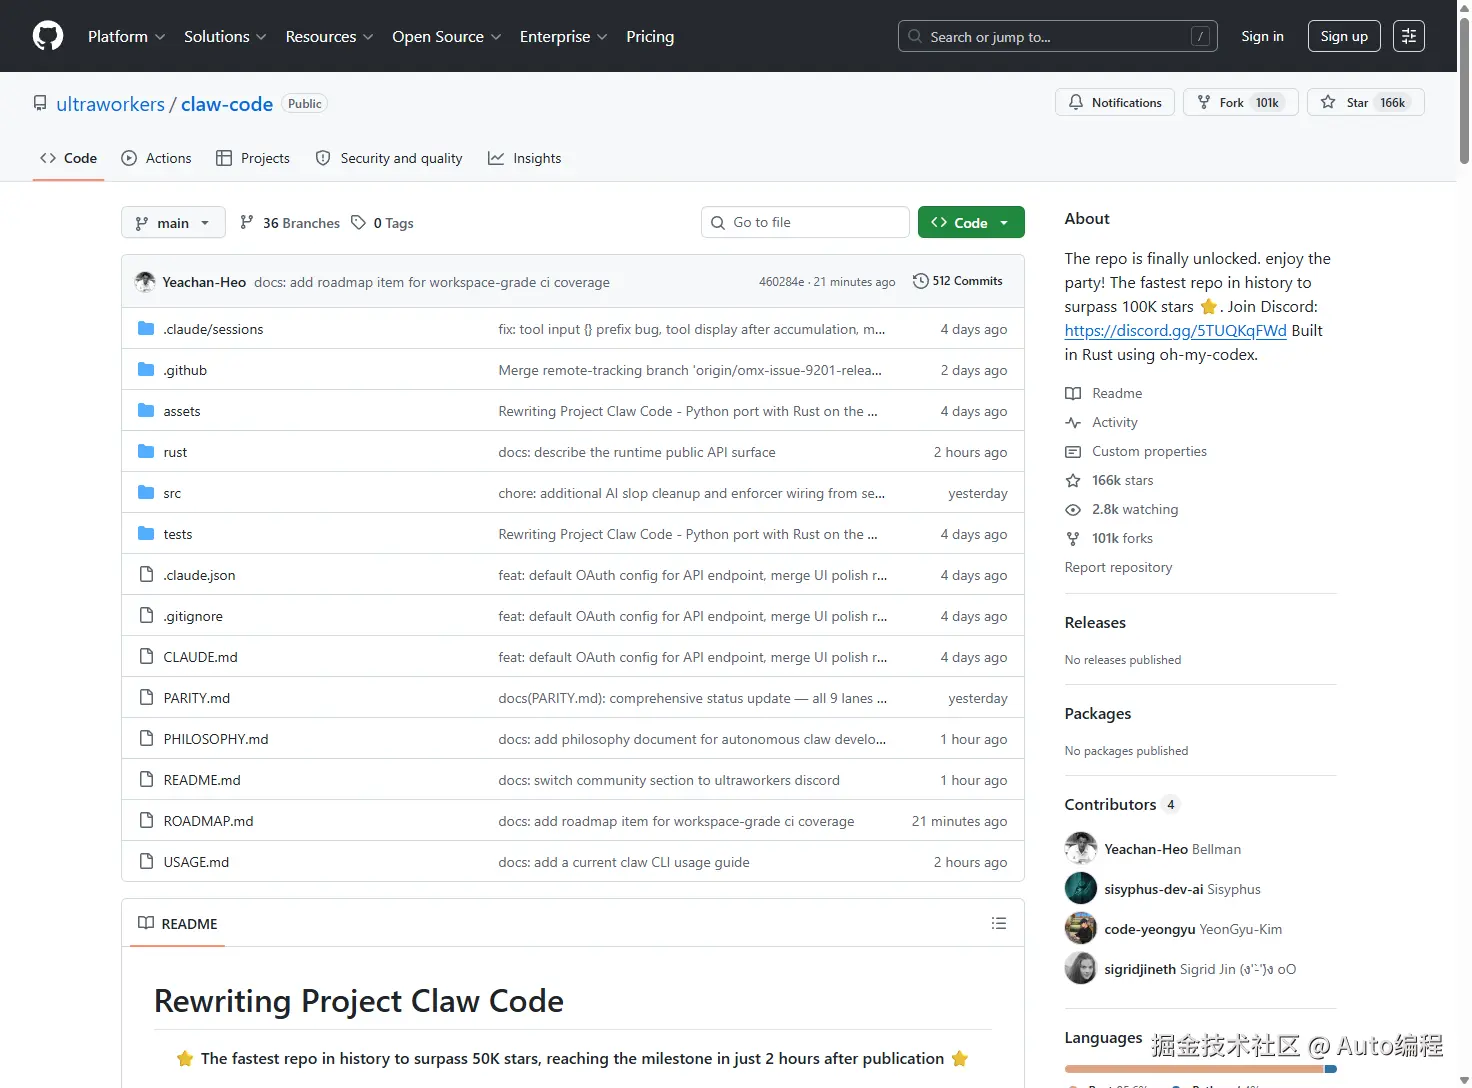Click the 2.8k watching link
Image resolution: width=1472 pixels, height=1088 pixels.
coord(1121,509)
